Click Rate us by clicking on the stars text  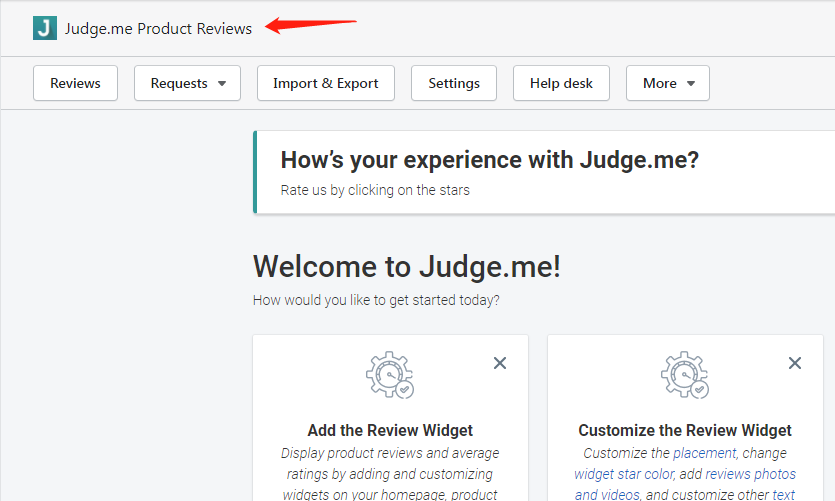coord(375,190)
